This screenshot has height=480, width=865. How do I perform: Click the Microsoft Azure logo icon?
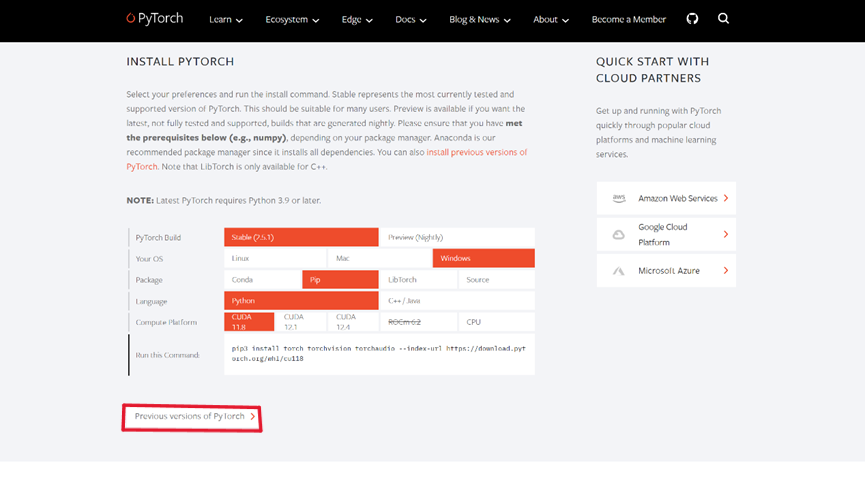click(x=618, y=271)
